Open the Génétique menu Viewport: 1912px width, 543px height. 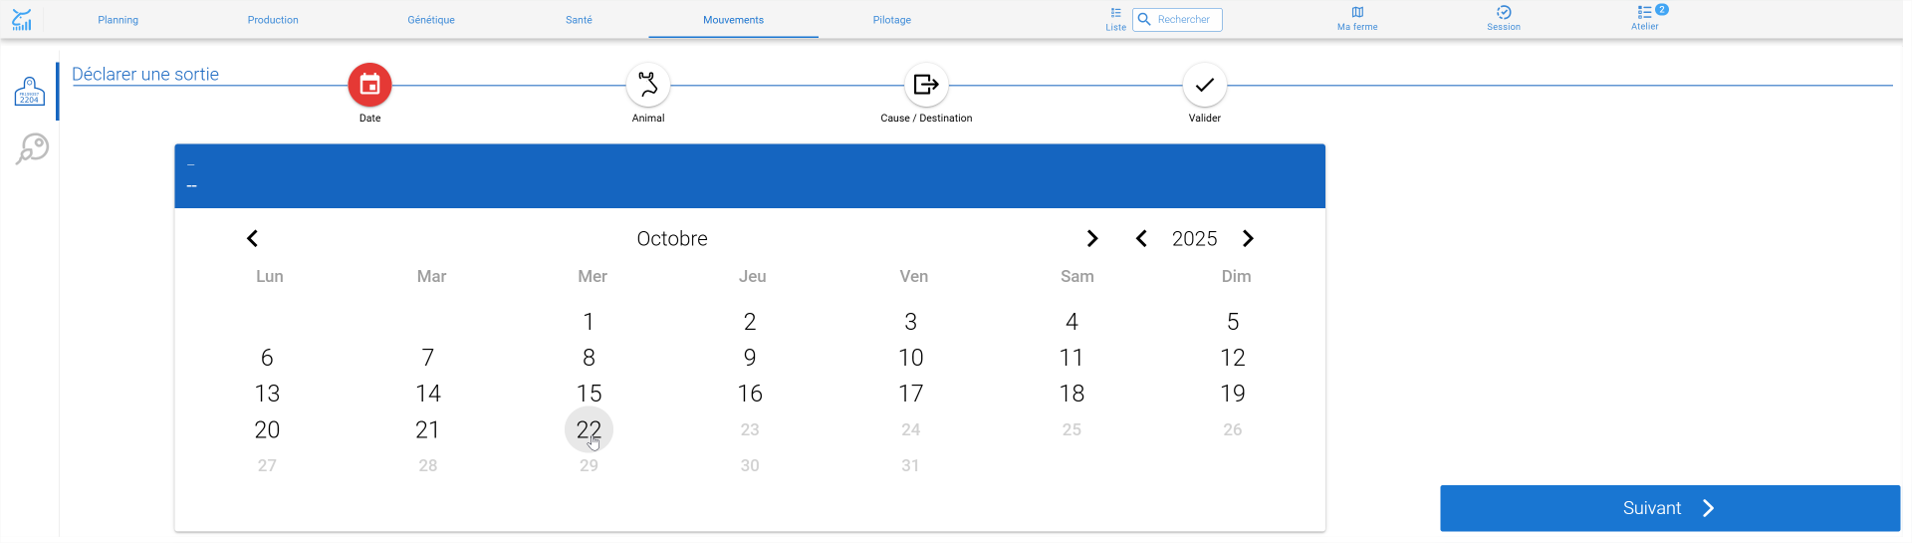pos(431,20)
